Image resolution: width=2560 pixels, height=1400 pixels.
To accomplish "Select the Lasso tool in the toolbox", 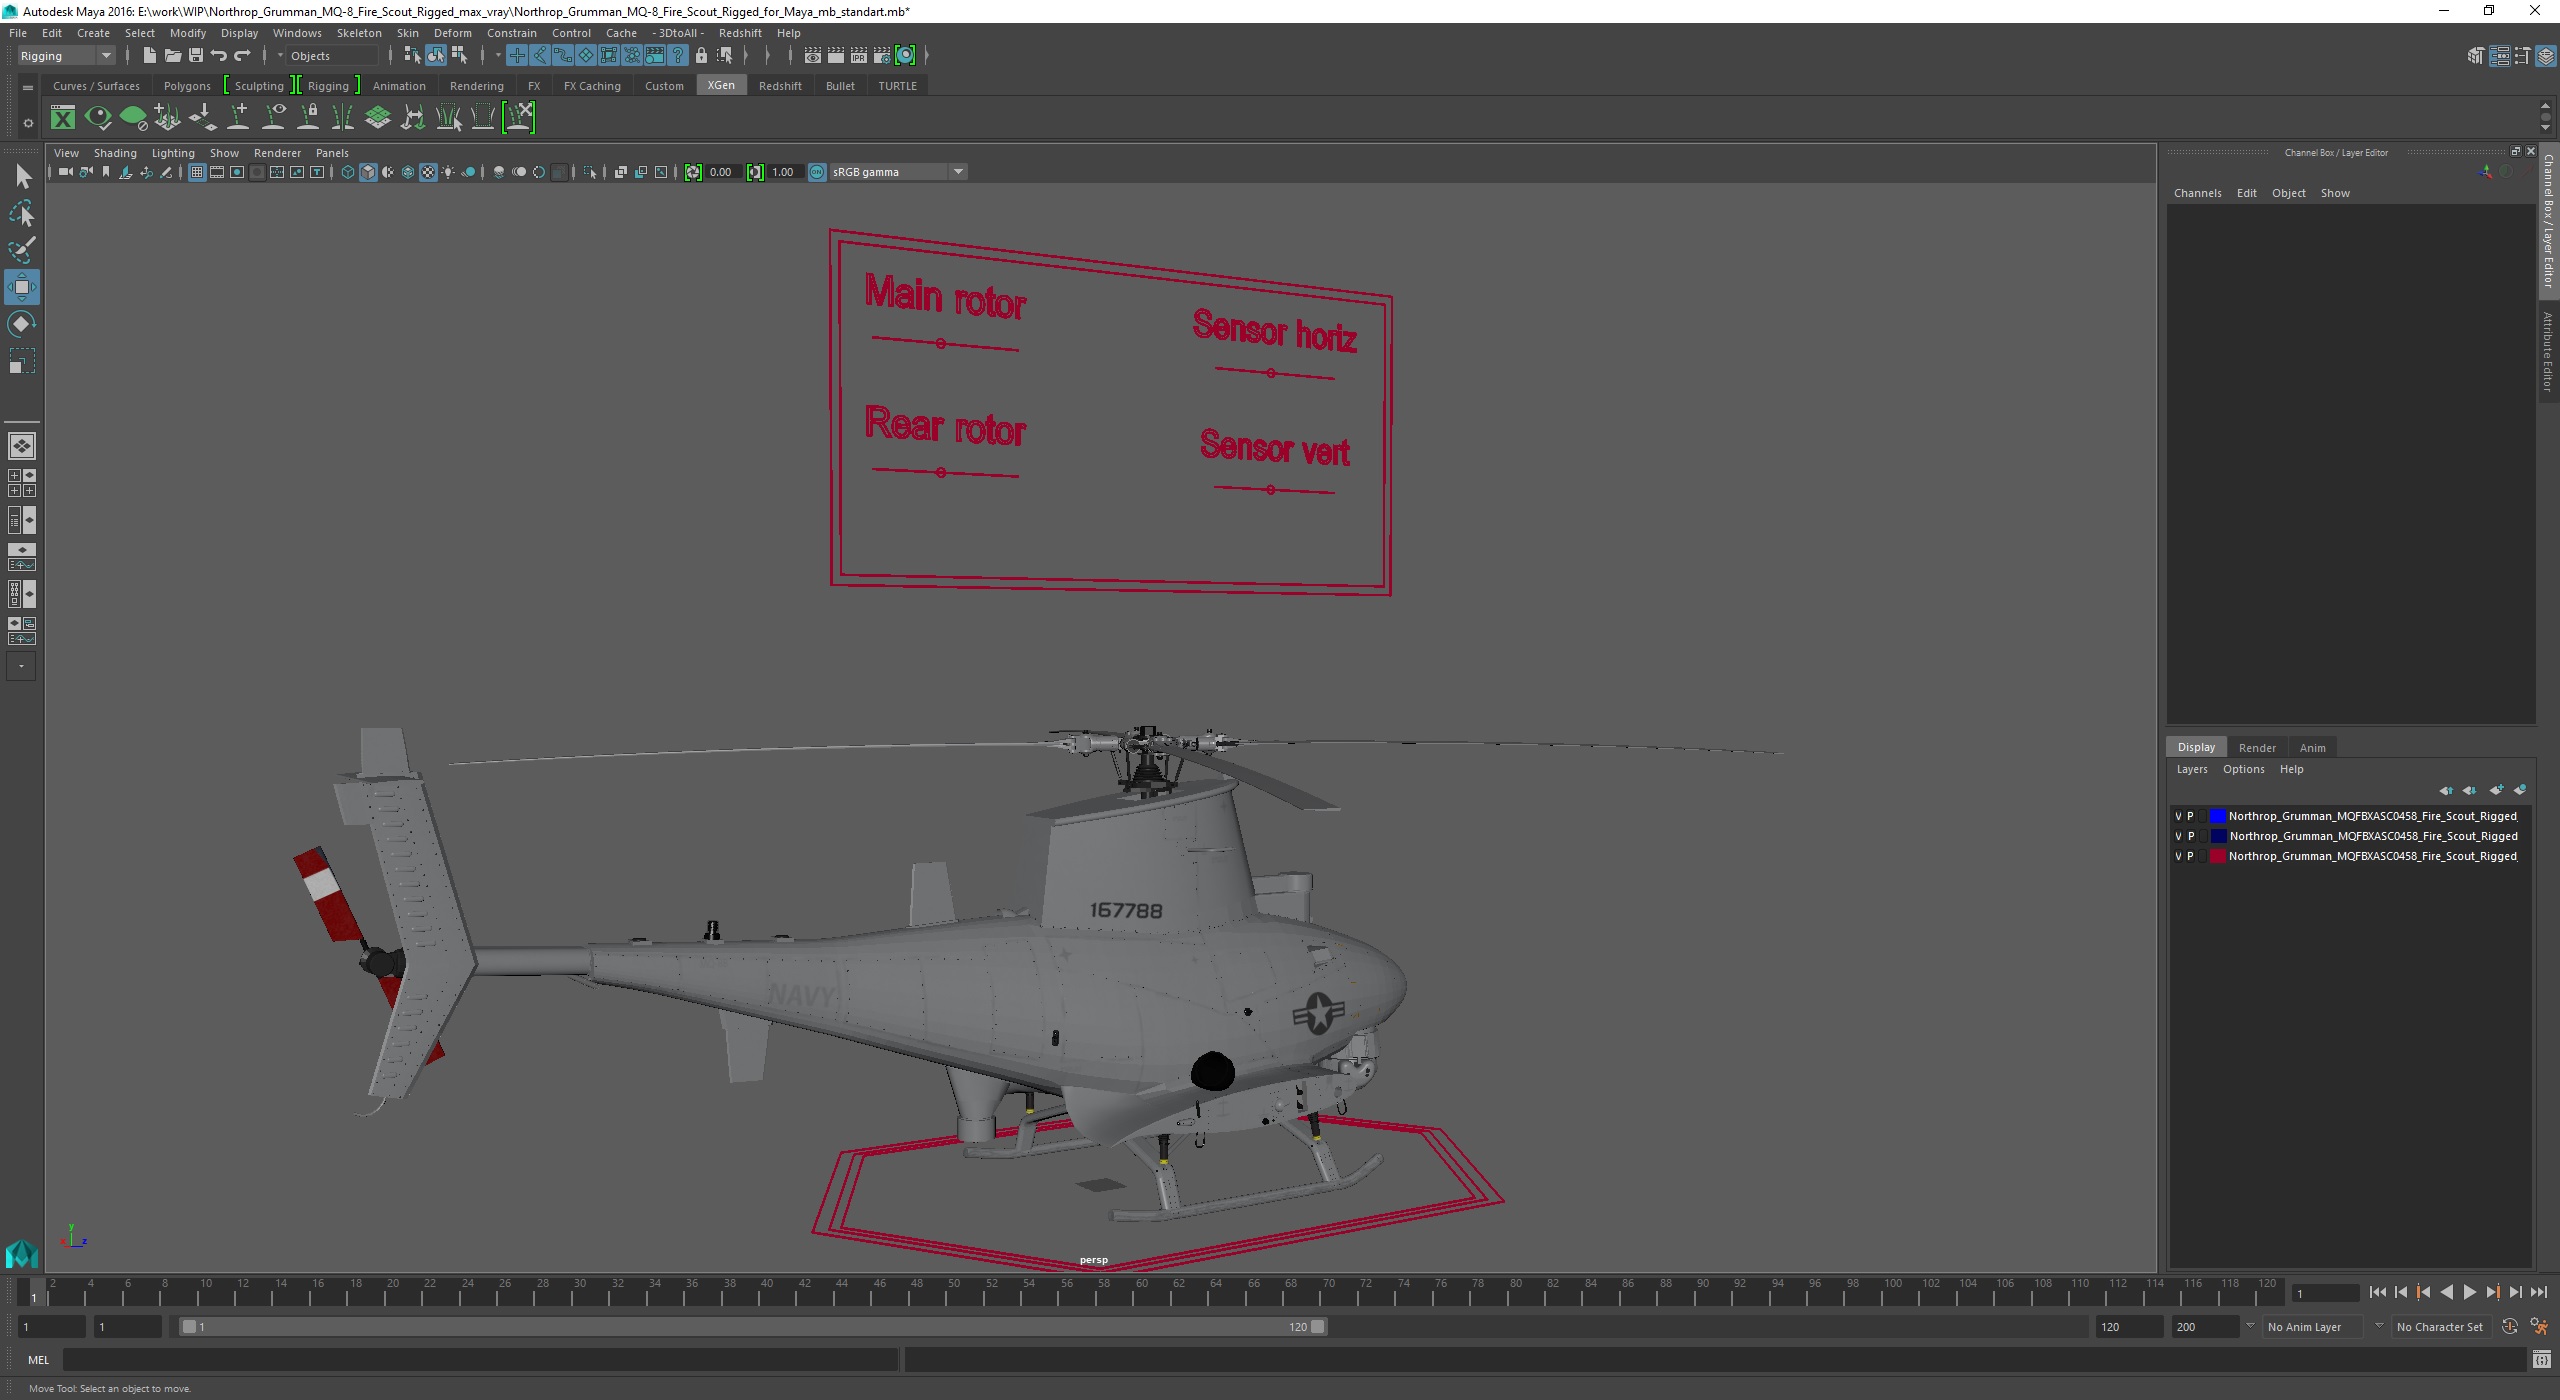I will tap(21, 213).
